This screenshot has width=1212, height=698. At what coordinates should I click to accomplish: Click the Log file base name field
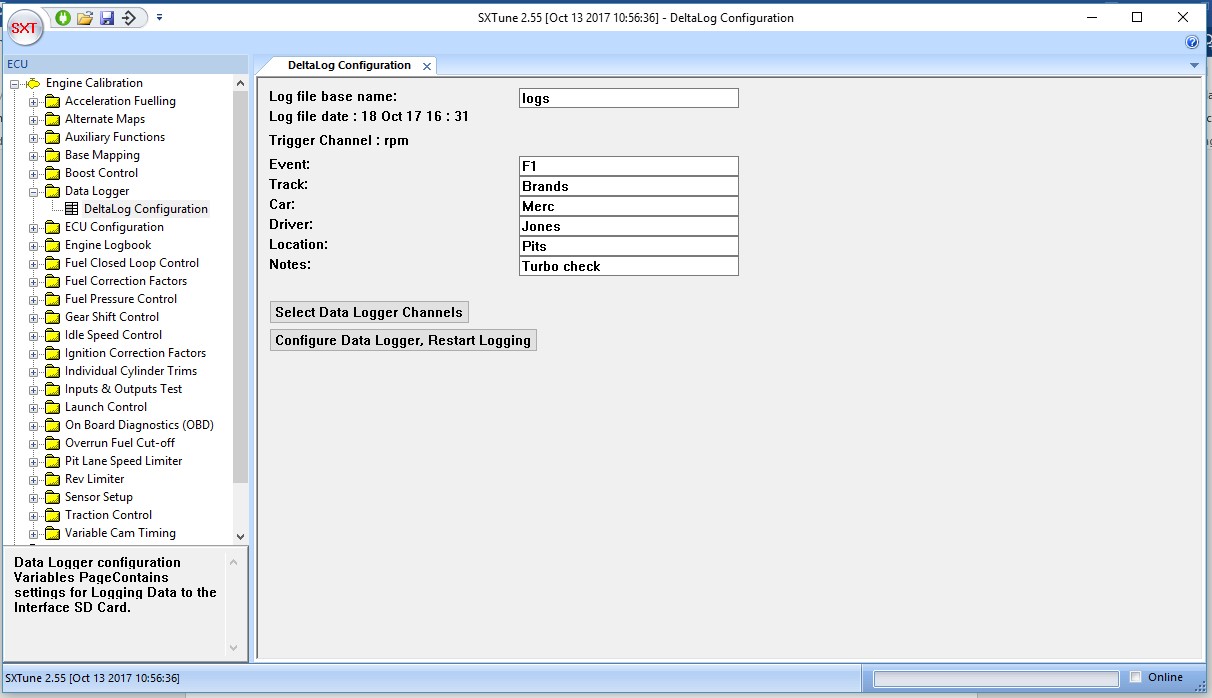pyautogui.click(x=628, y=98)
